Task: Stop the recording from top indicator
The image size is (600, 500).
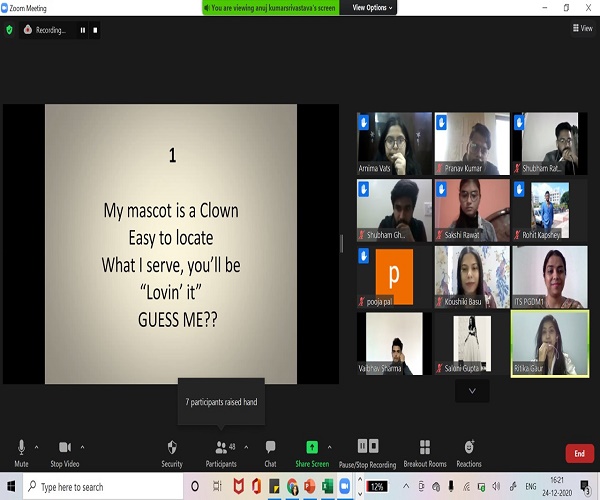Action: tap(95, 30)
